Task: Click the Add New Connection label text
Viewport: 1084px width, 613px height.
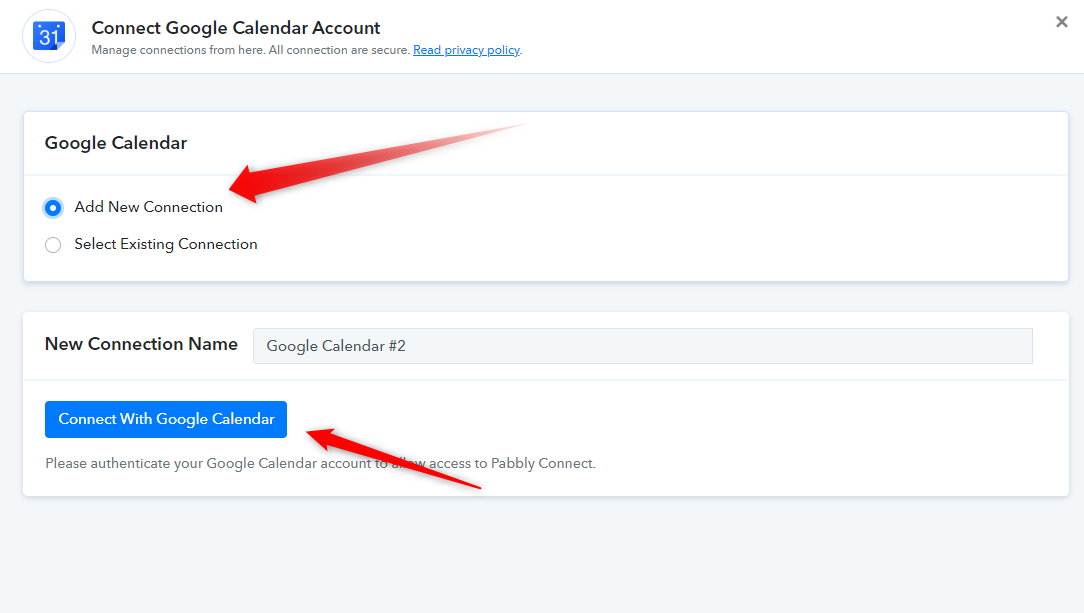Action: pos(149,207)
